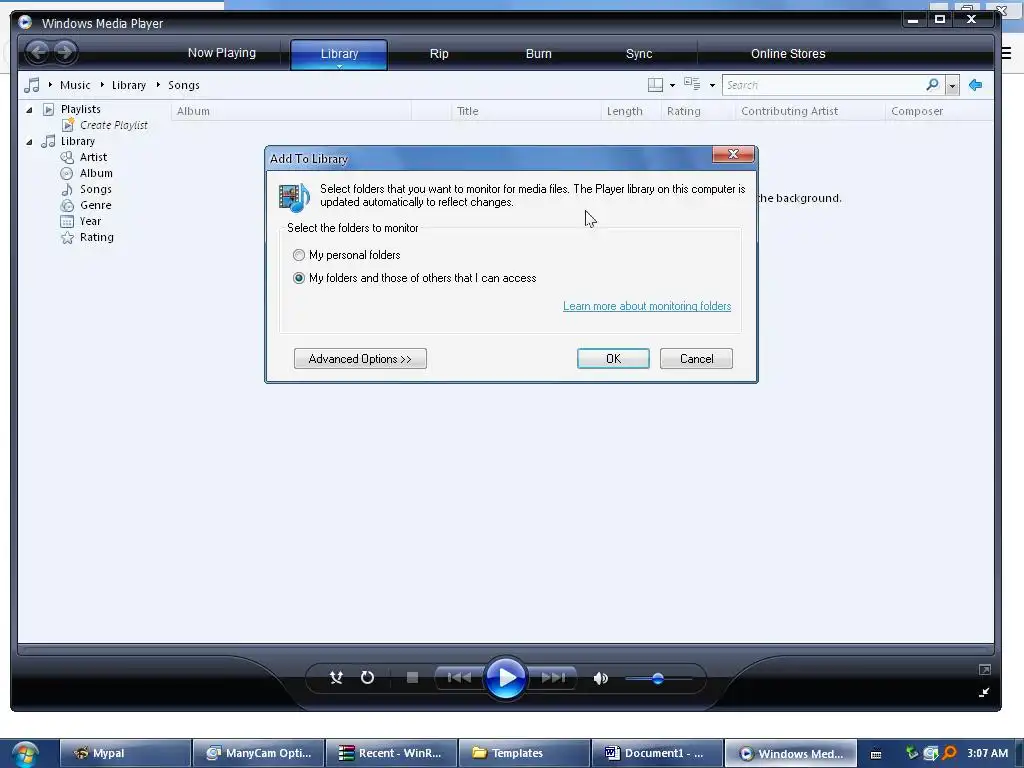Switch to the Library tab
The height and width of the screenshot is (768, 1024).
[x=339, y=52]
